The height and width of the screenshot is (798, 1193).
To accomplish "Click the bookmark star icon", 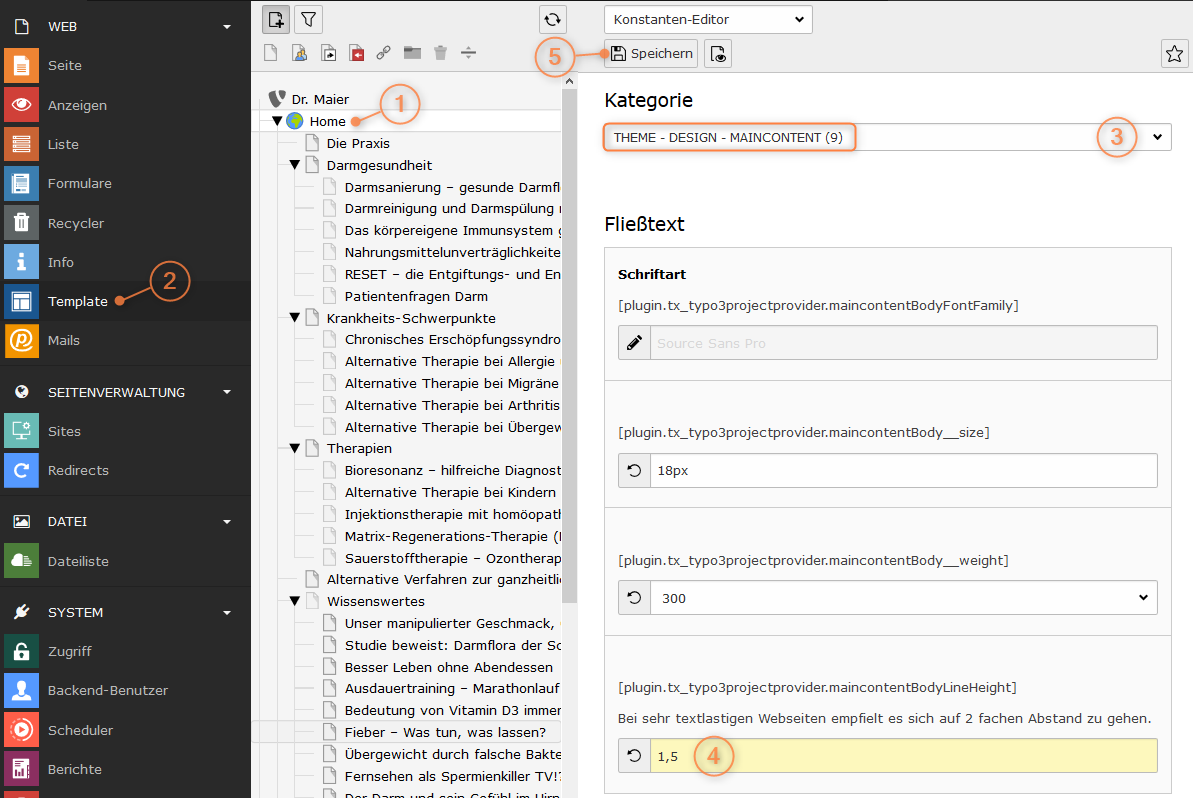I will (x=1174, y=54).
